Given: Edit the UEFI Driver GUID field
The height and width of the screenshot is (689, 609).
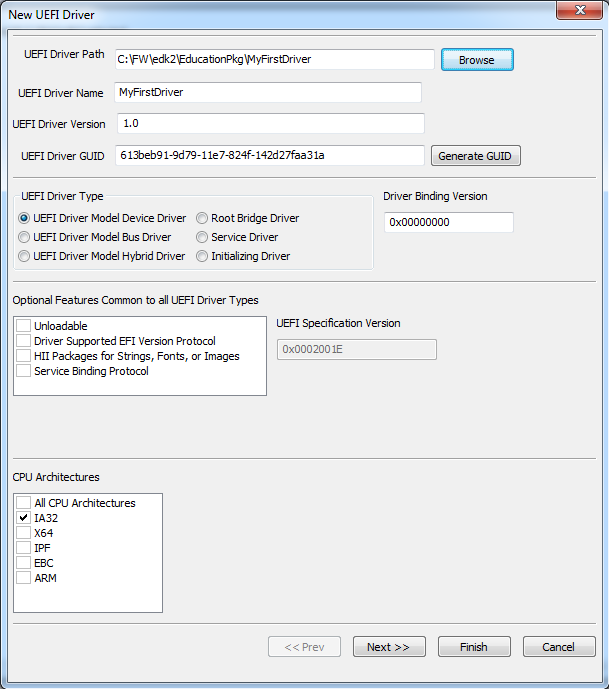Looking at the screenshot, I should pyautogui.click(x=270, y=155).
